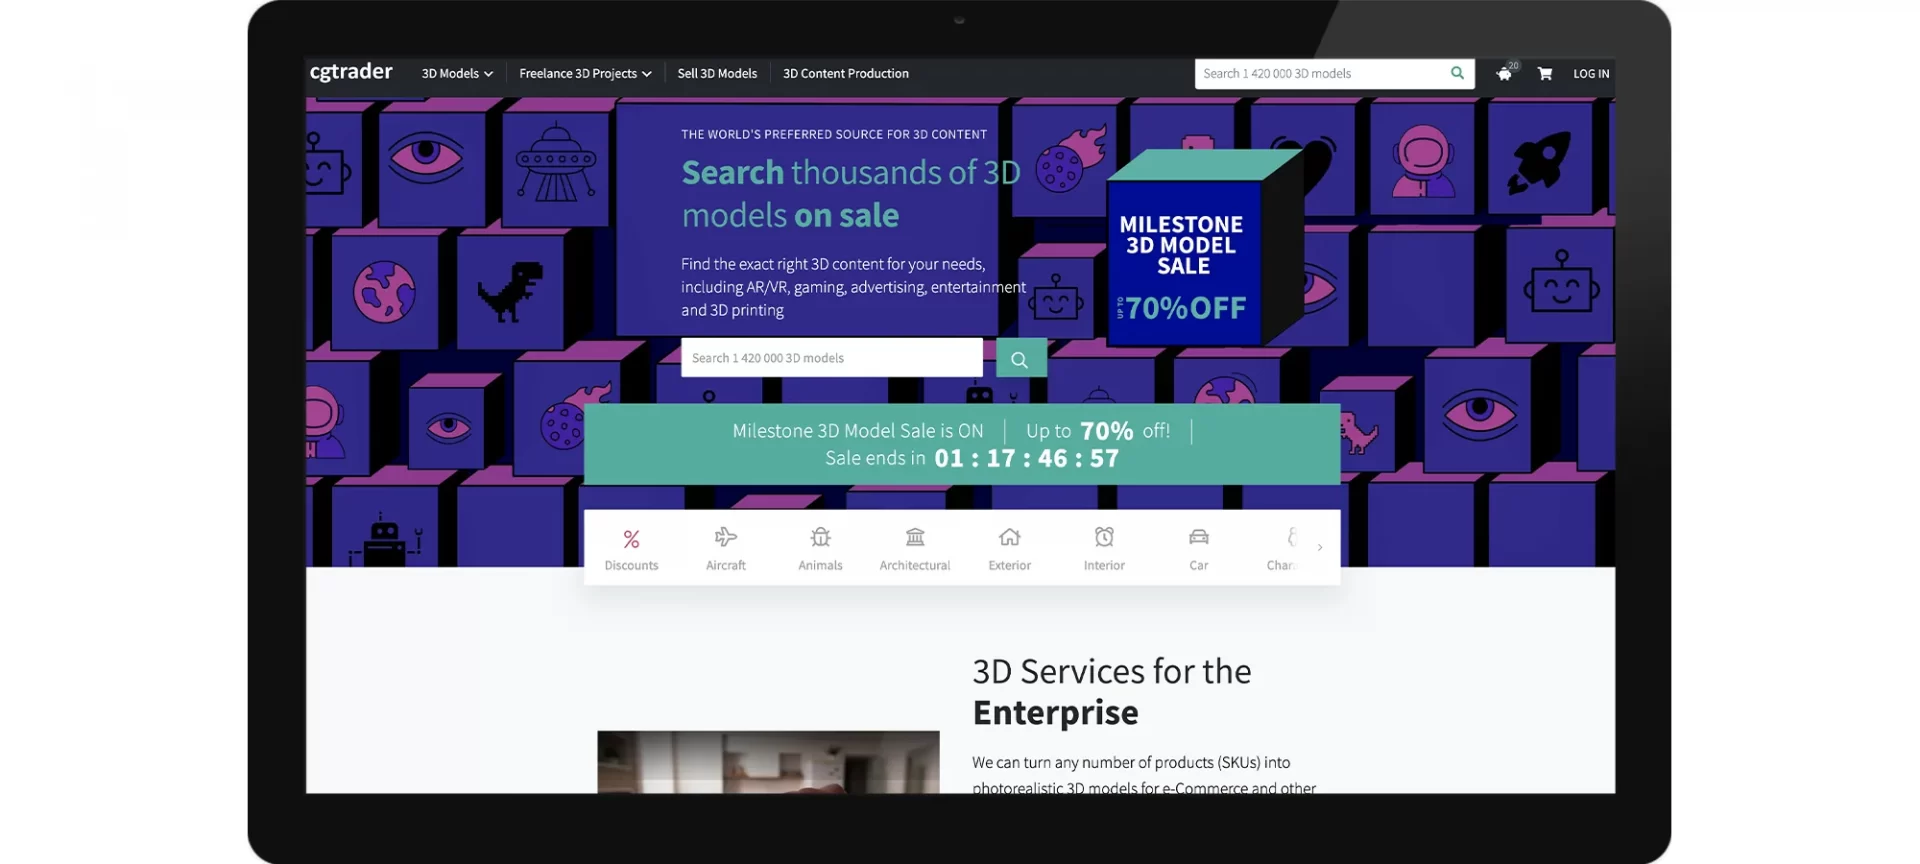
Task: Select the Aircraft category icon
Action: click(x=726, y=549)
